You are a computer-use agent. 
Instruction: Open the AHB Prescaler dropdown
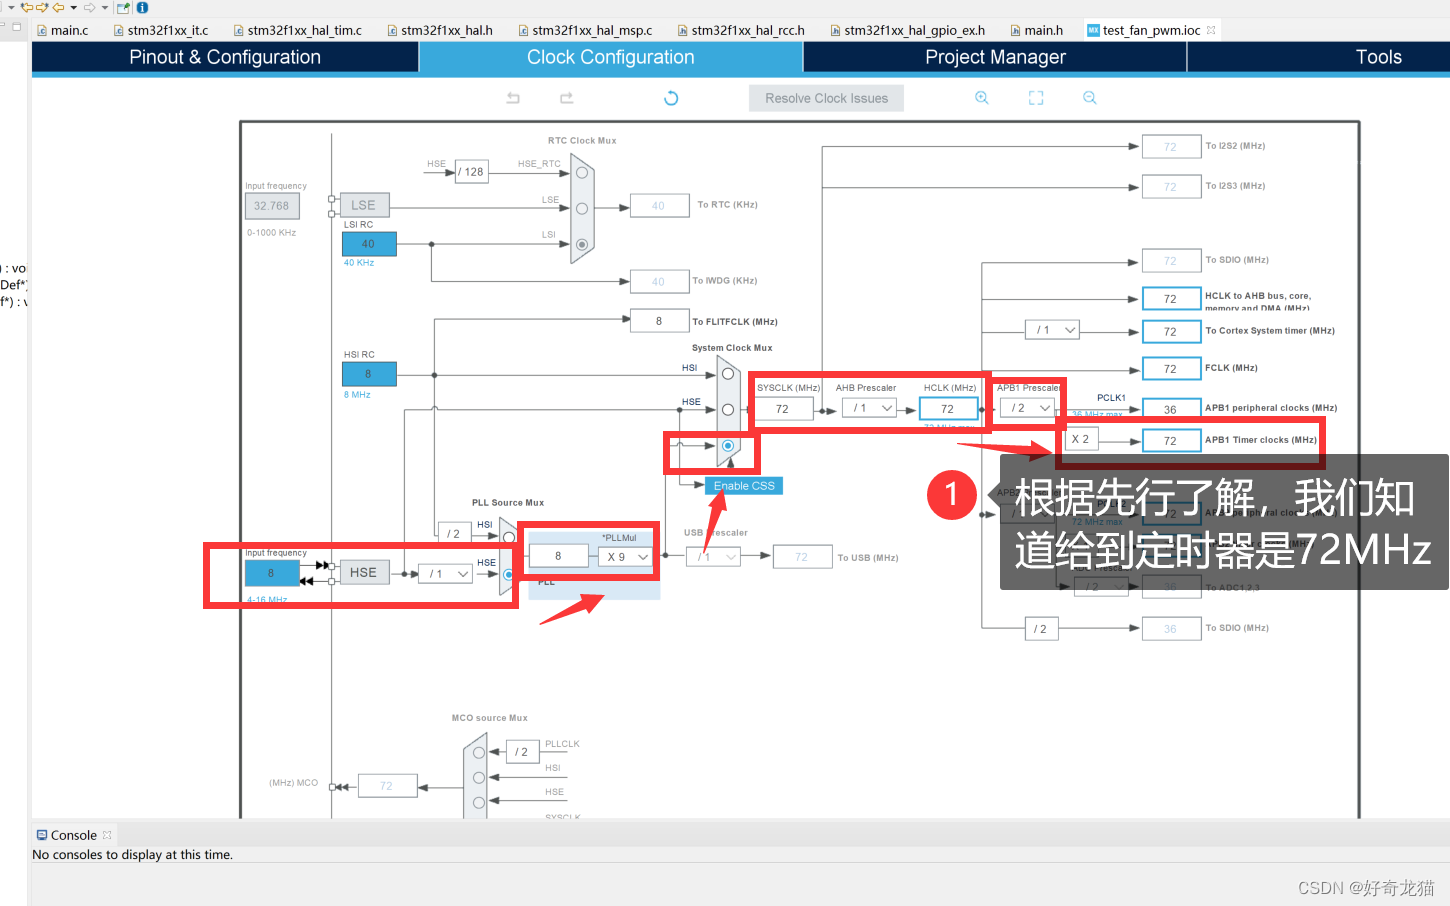click(868, 408)
